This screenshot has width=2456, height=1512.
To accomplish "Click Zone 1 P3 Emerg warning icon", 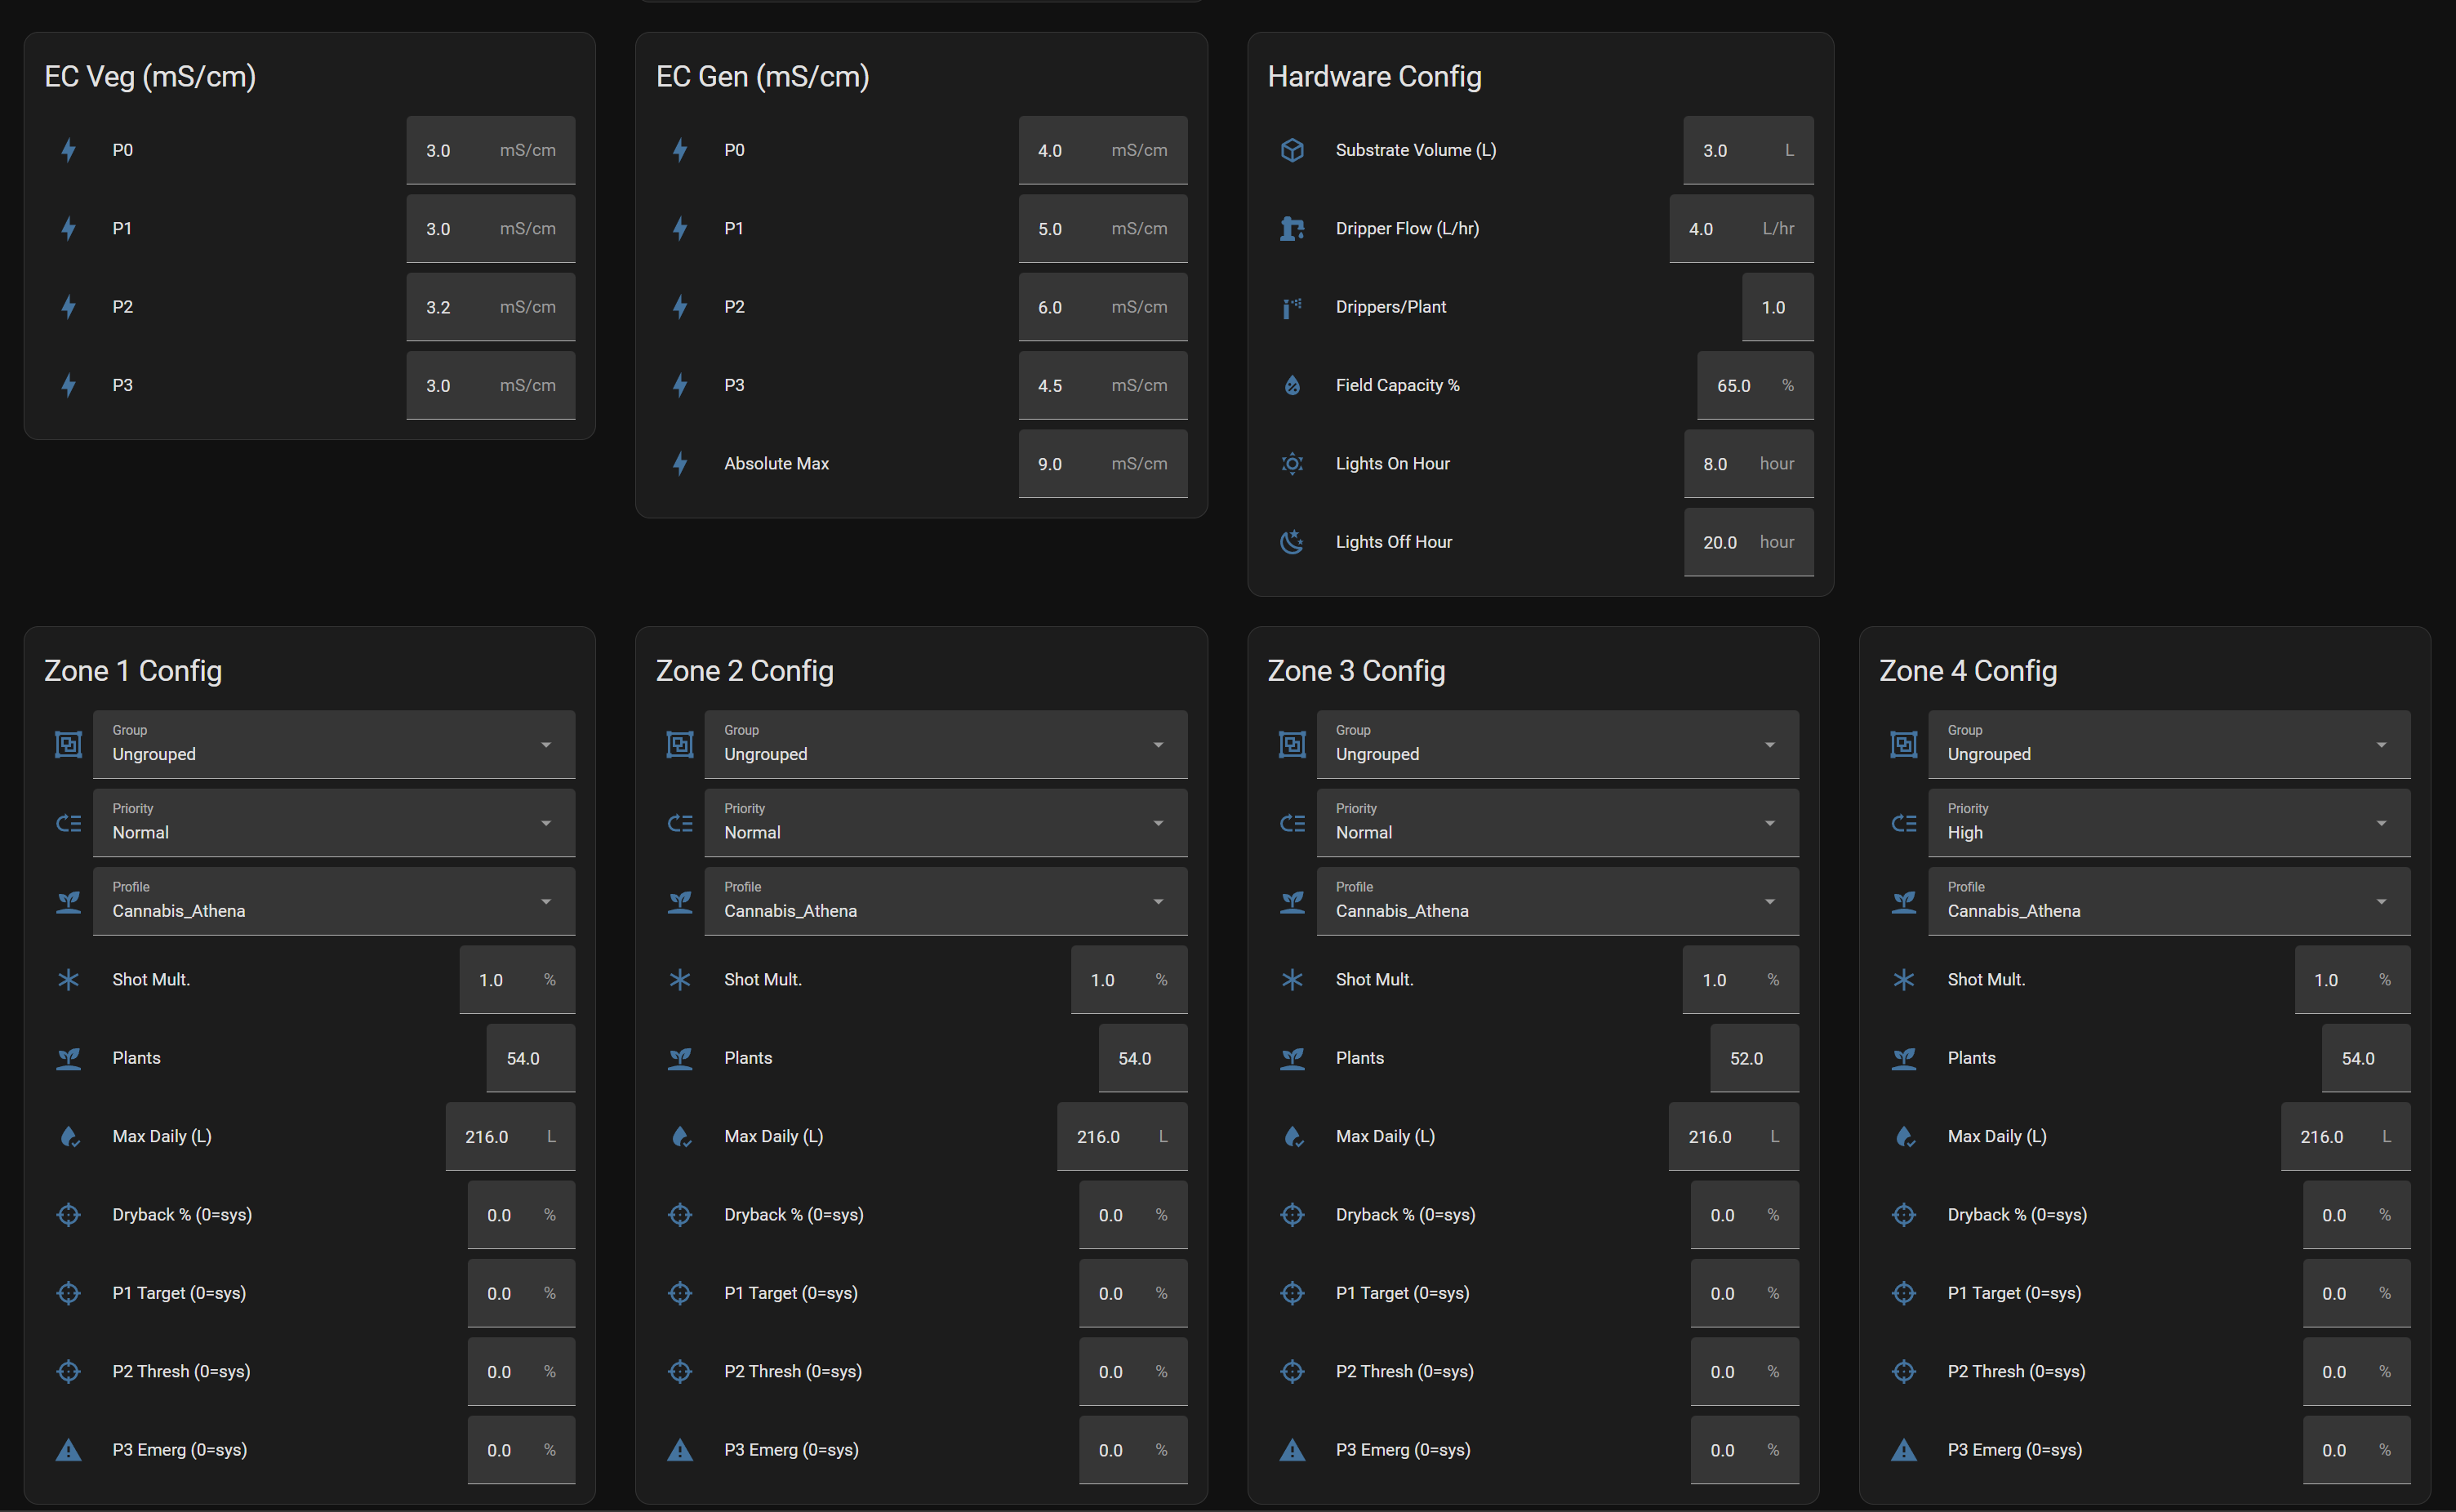I will [68, 1450].
